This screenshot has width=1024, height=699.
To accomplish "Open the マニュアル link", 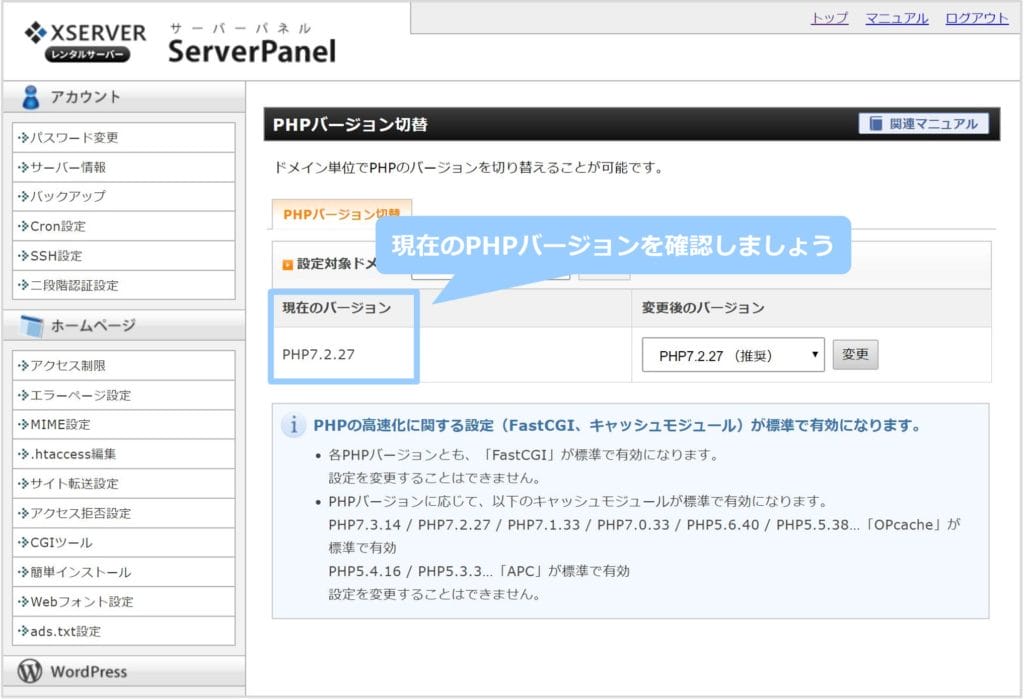I will pos(897,18).
